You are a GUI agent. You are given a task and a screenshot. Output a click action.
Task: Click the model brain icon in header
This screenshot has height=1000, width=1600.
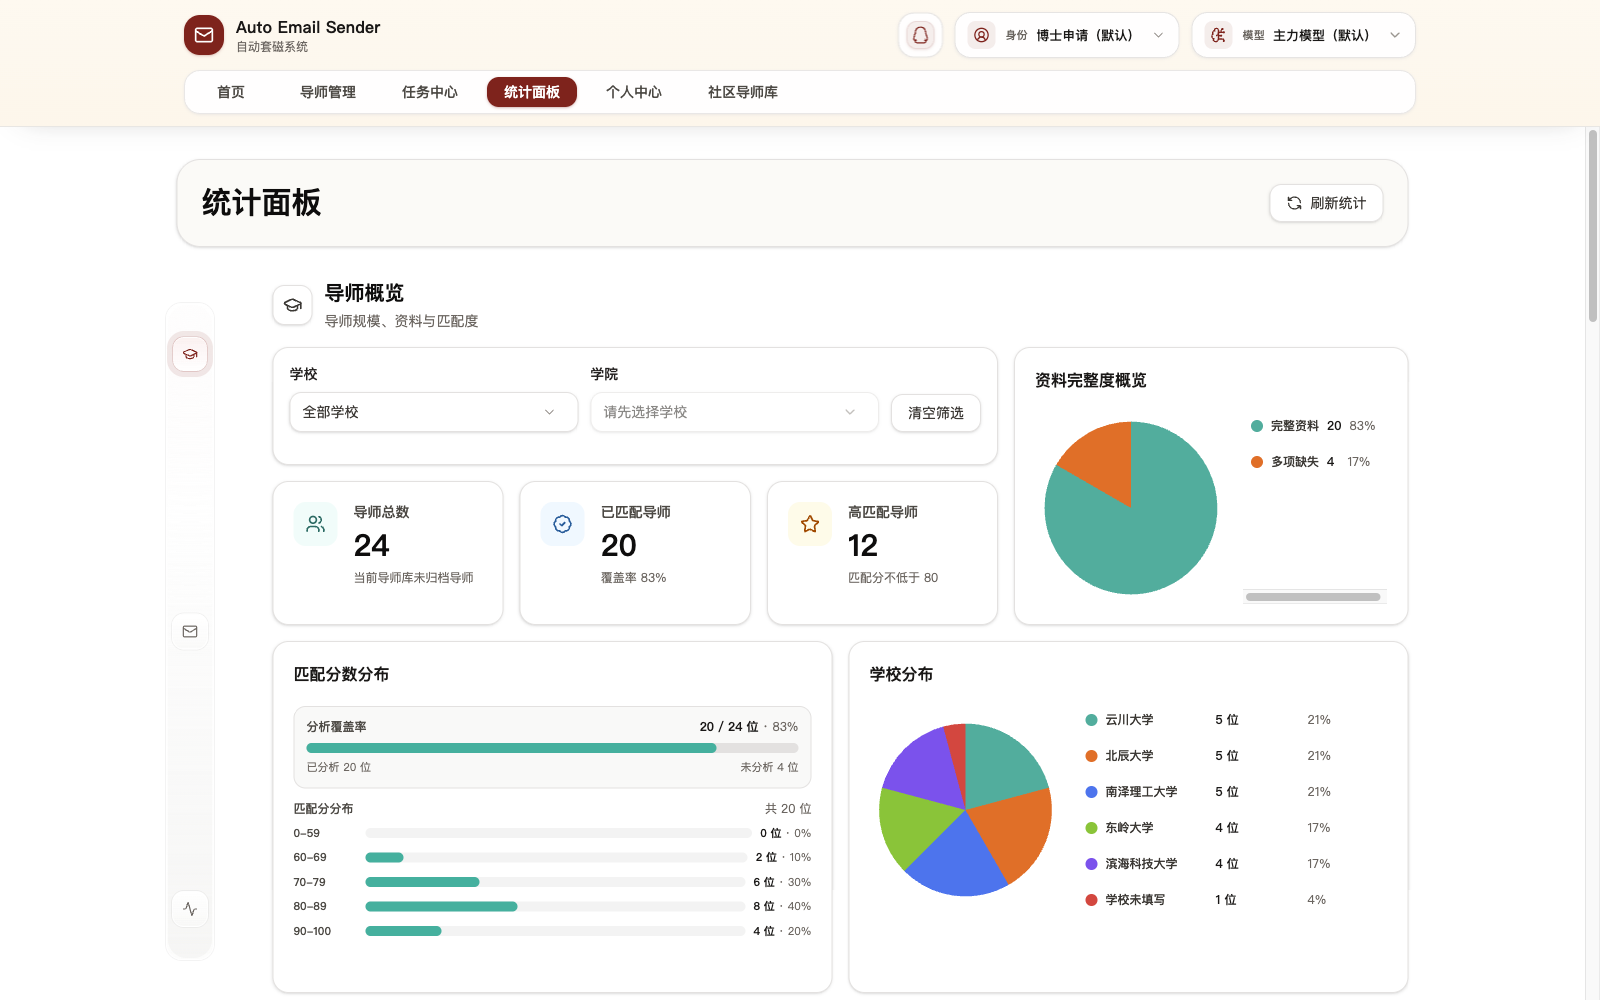pyautogui.click(x=1218, y=35)
